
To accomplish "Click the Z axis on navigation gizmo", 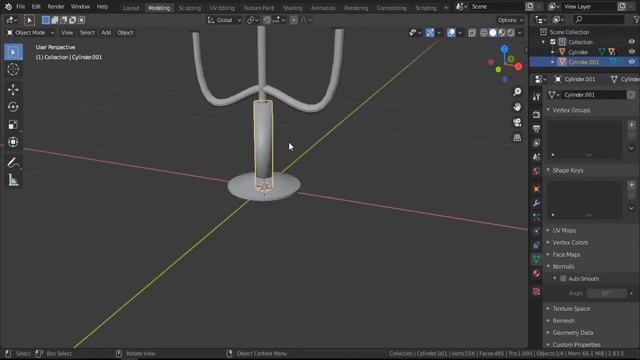I will click(504, 49).
